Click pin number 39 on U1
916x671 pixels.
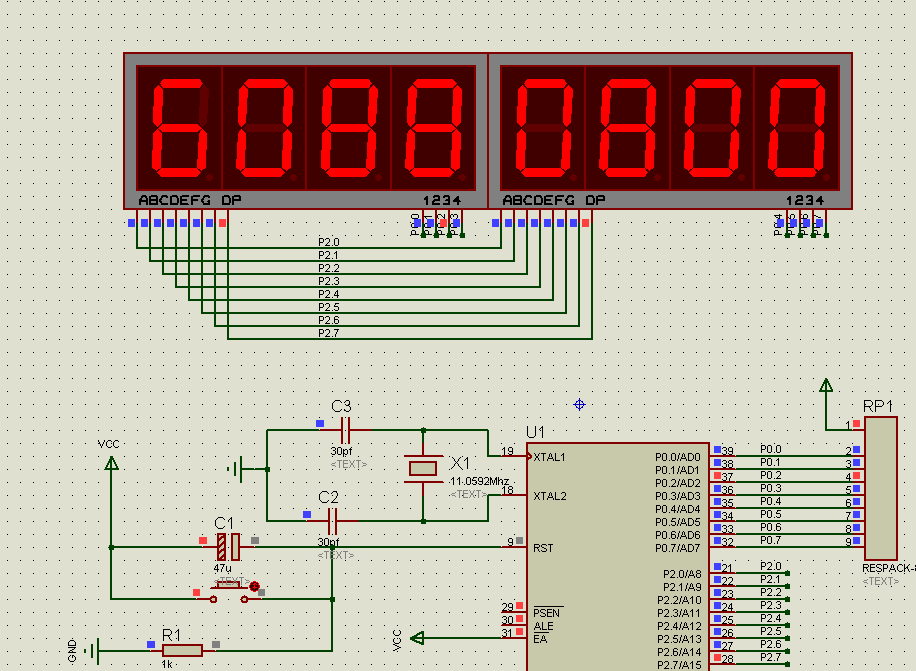(727, 451)
